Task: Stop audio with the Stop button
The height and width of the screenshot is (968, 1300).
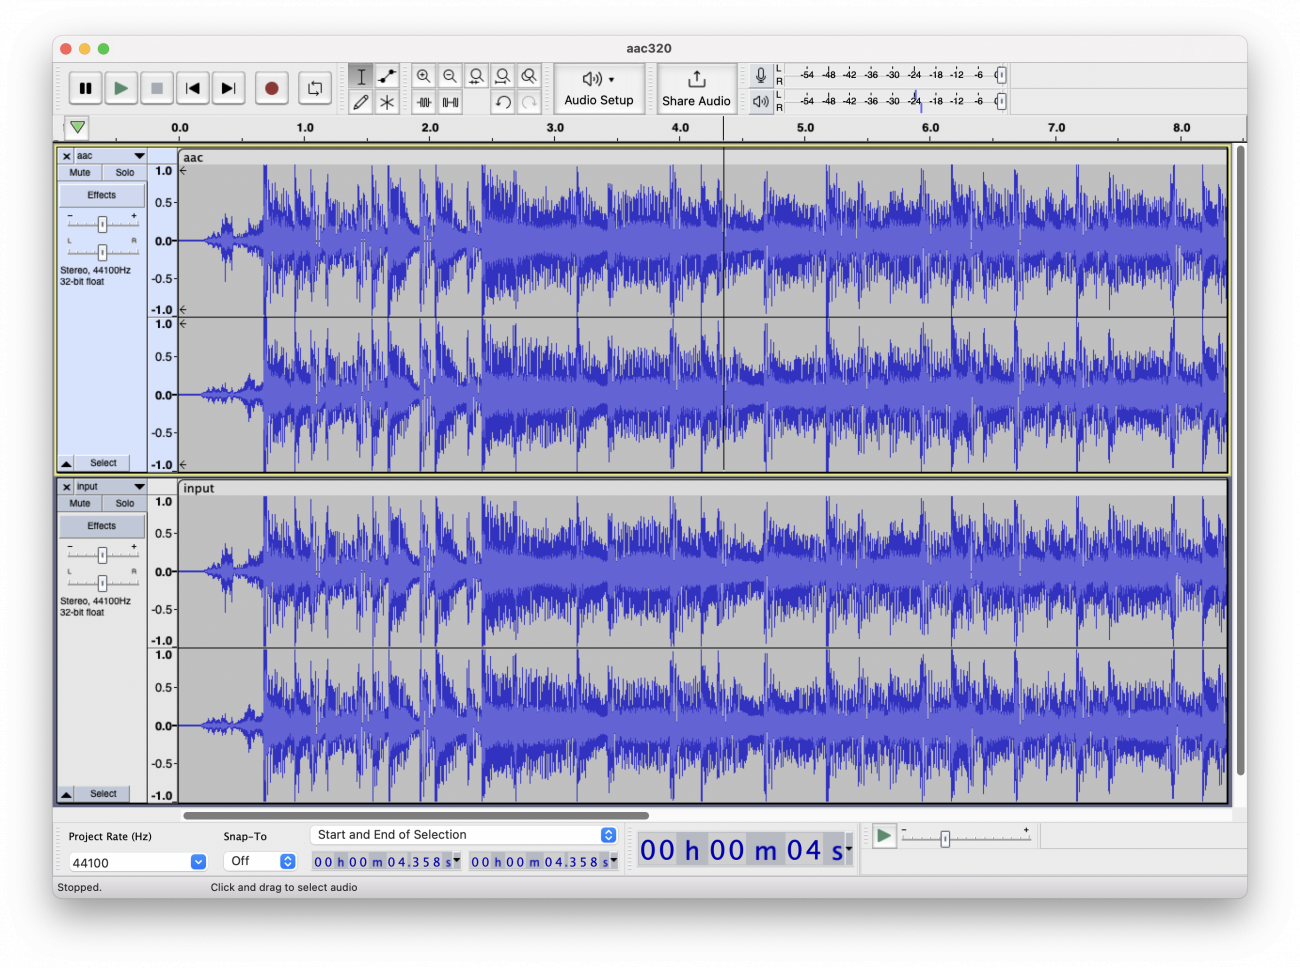Action: (x=157, y=88)
